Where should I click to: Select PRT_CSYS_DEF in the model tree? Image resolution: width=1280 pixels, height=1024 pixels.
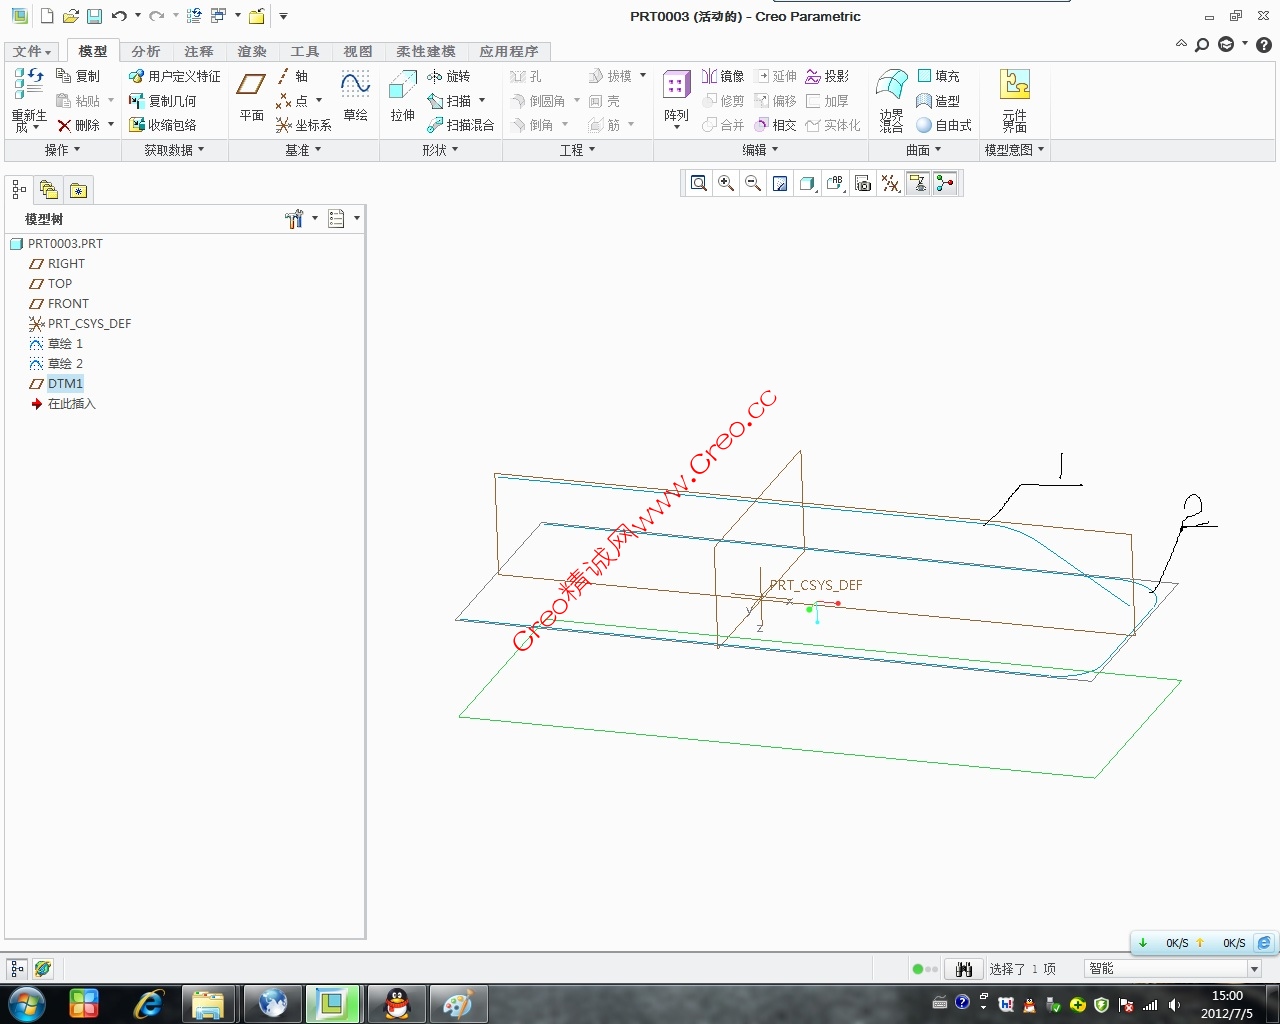coord(89,323)
